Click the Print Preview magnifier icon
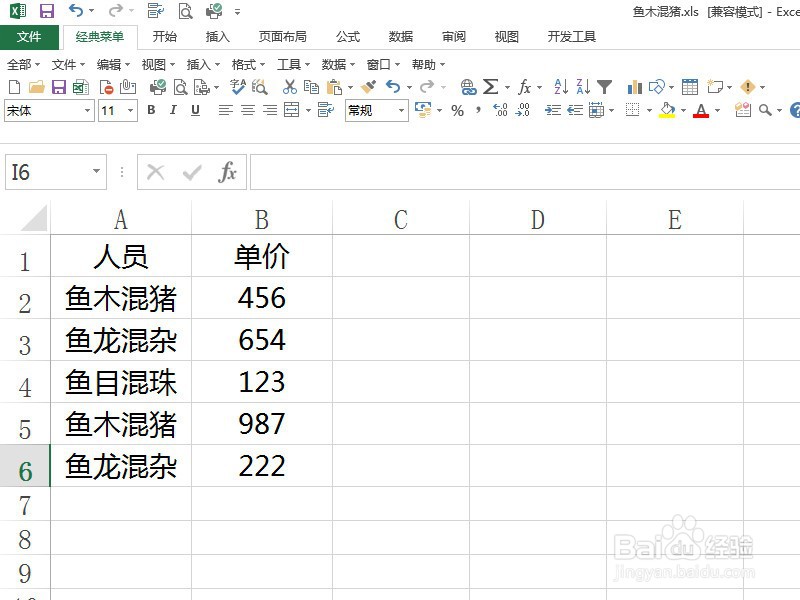This screenshot has height=600, width=800. (180, 87)
